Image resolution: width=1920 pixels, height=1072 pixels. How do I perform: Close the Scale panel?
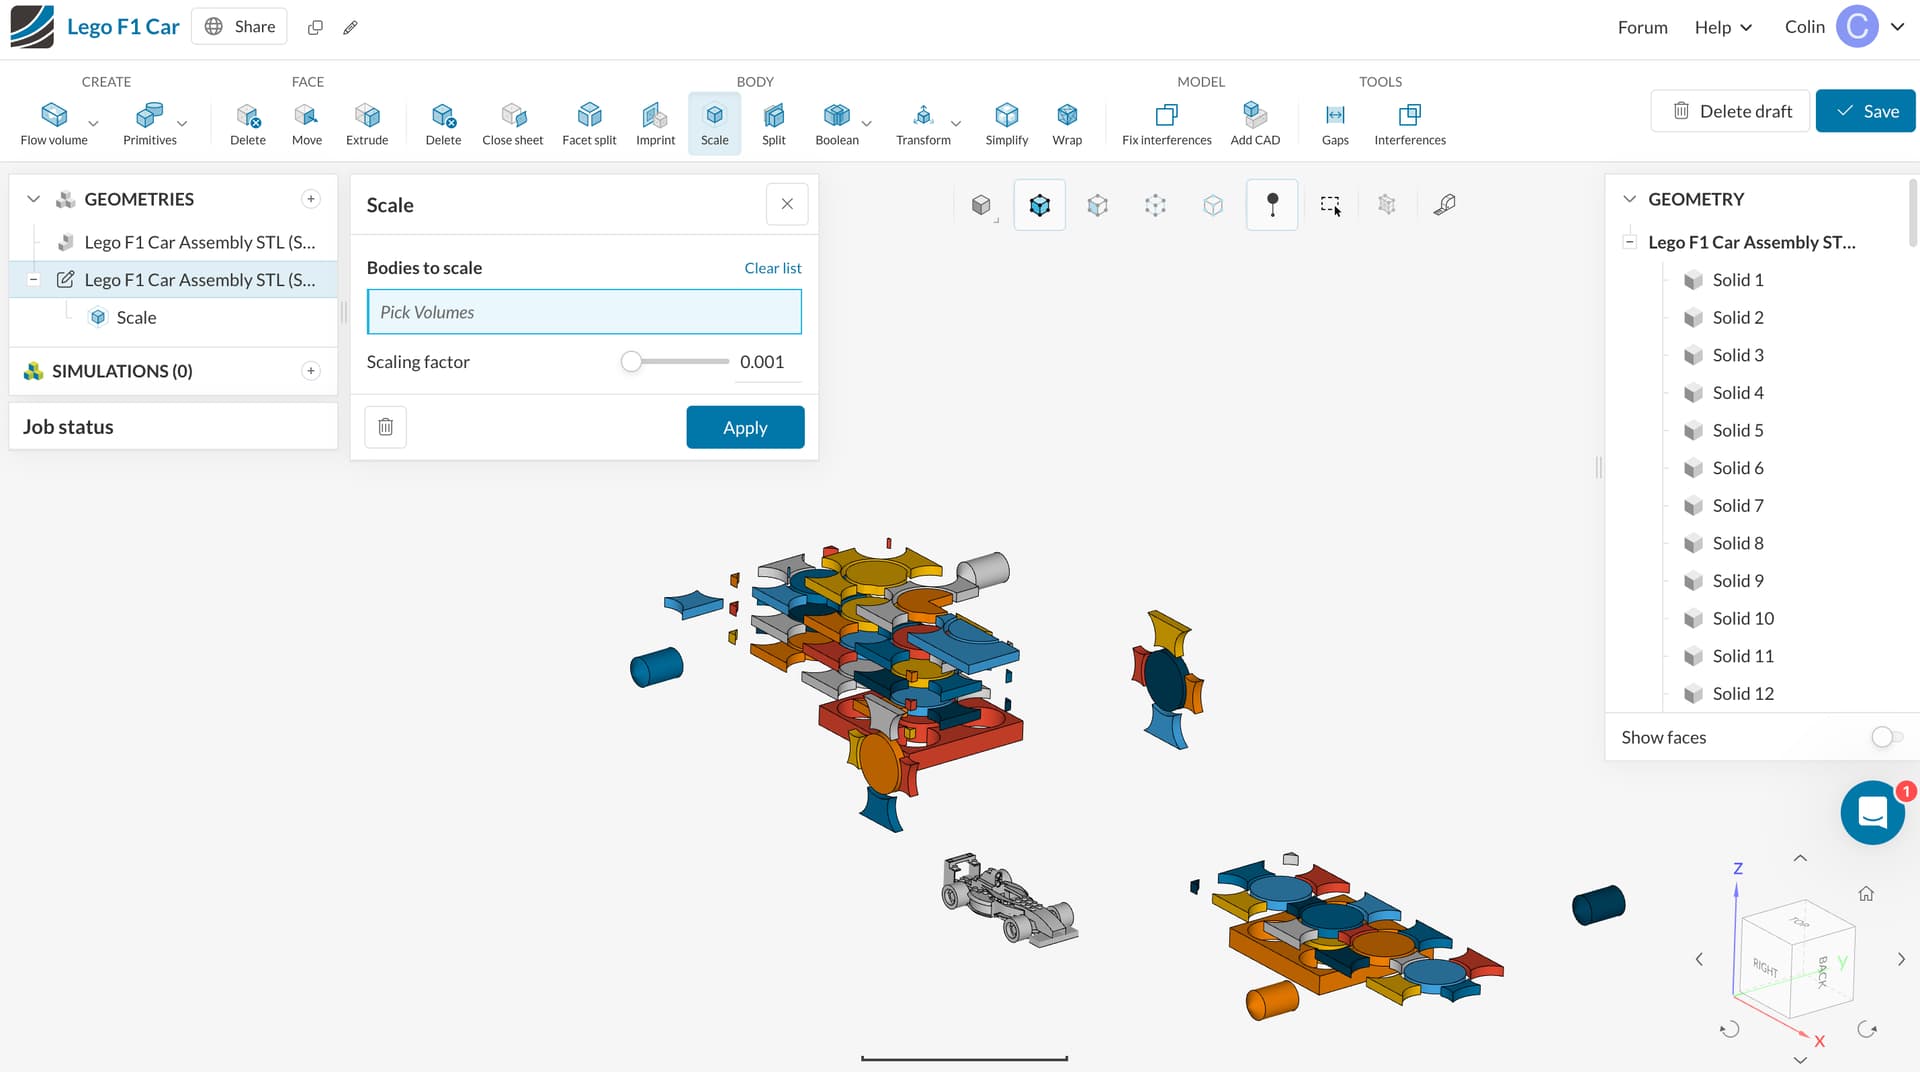[787, 204]
